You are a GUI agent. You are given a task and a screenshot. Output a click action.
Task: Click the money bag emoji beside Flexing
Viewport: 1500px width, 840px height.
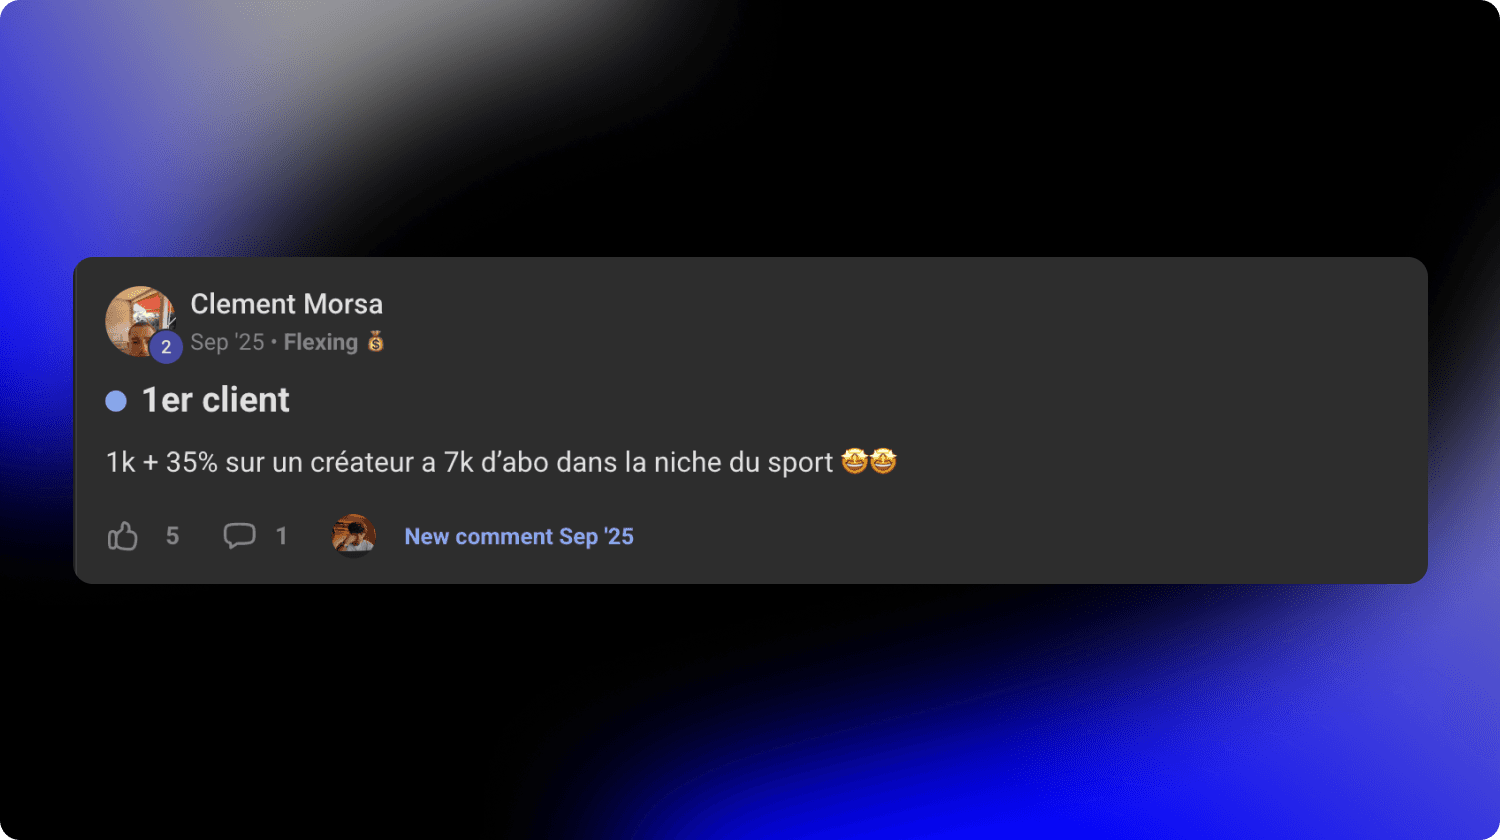click(376, 342)
